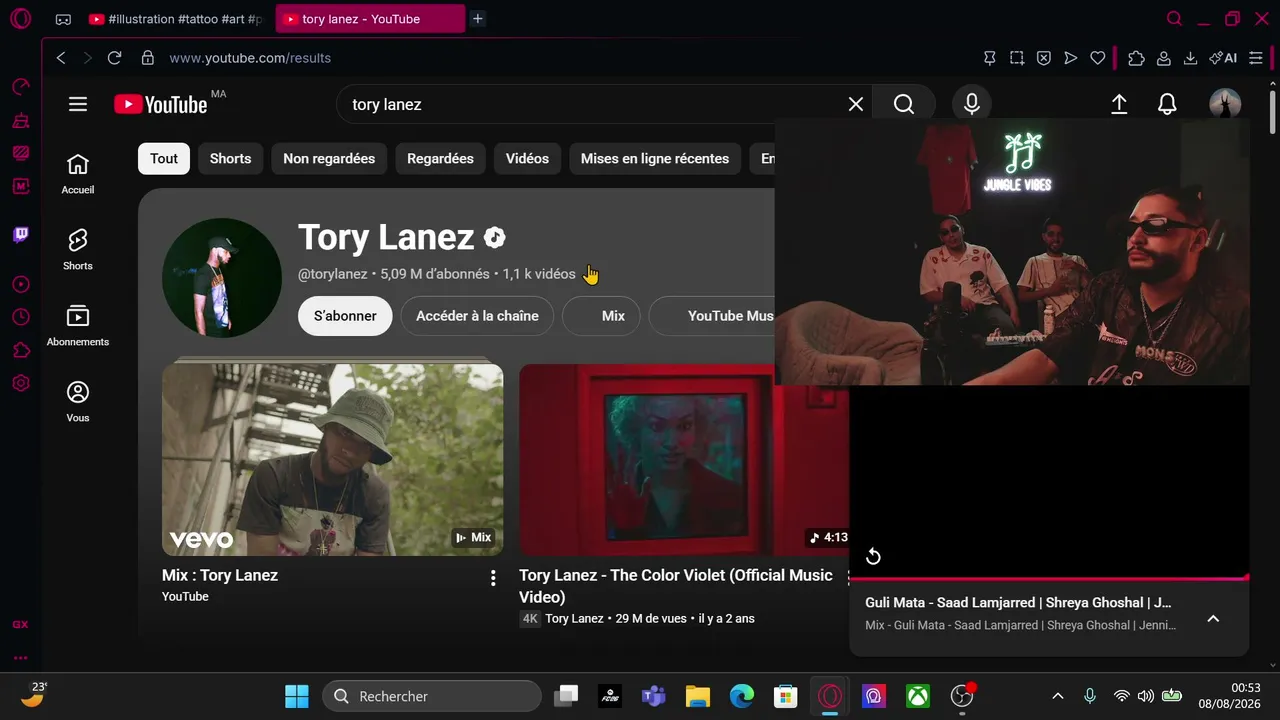The width and height of the screenshot is (1280, 720).
Task: Open YouTube guide hamburger menu
Action: (78, 104)
